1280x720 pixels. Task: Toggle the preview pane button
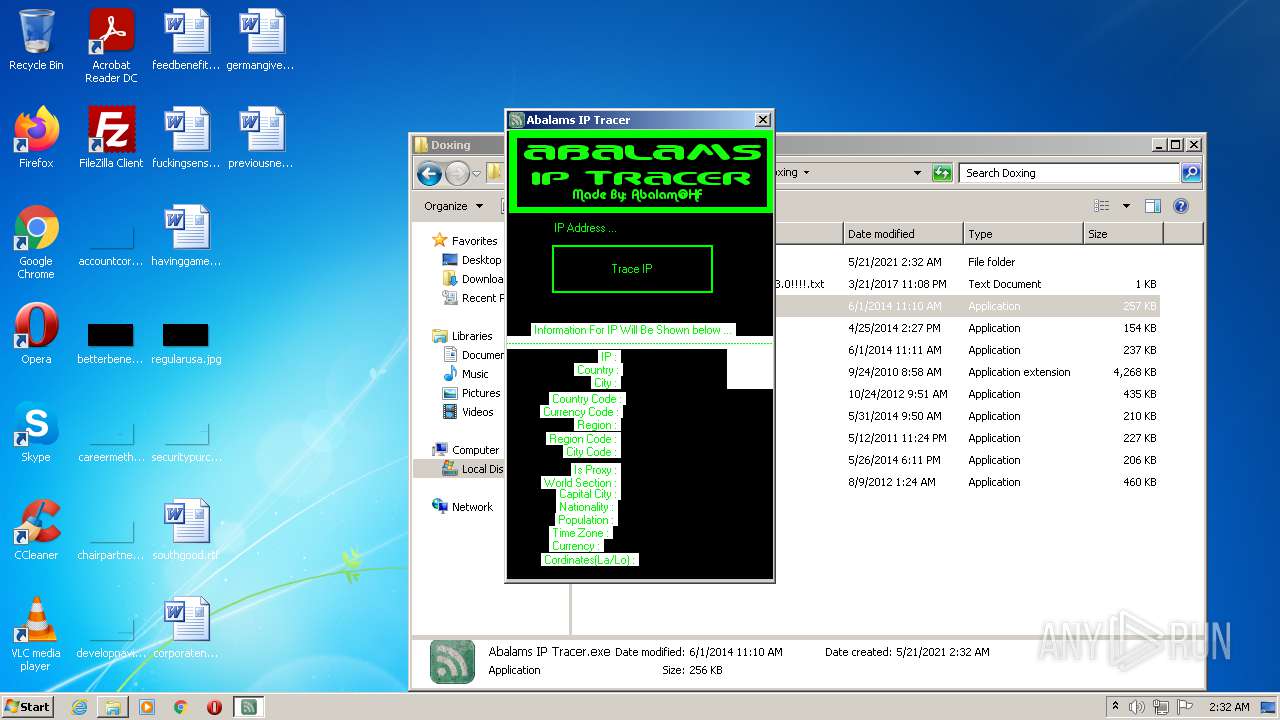tap(1153, 206)
